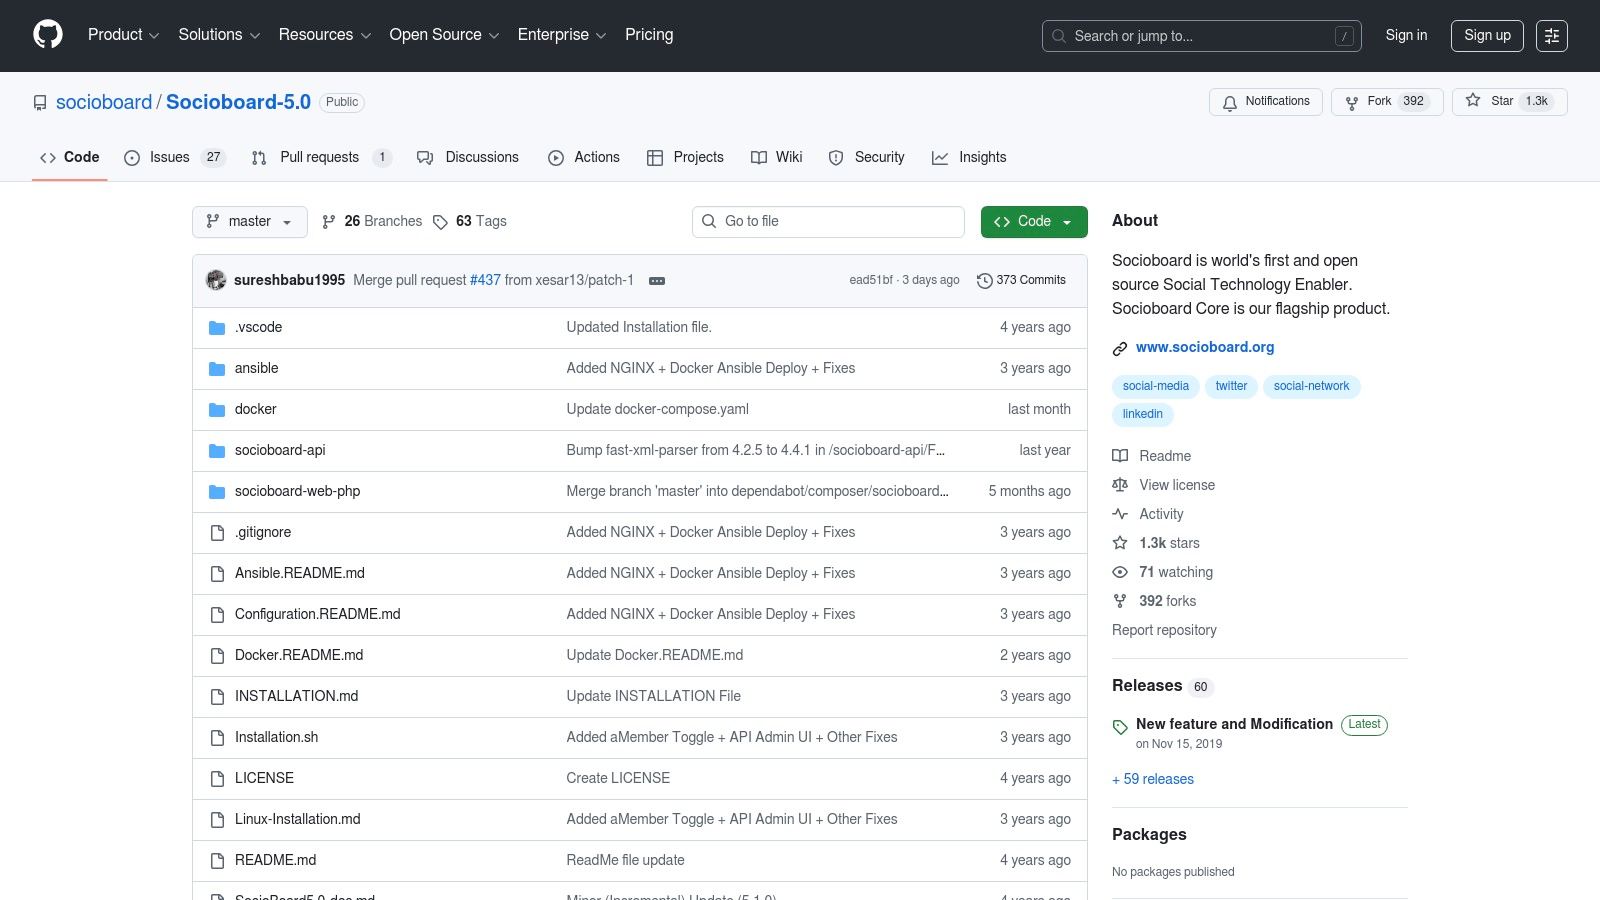
Task: Open the Pricing page
Action: (649, 35)
